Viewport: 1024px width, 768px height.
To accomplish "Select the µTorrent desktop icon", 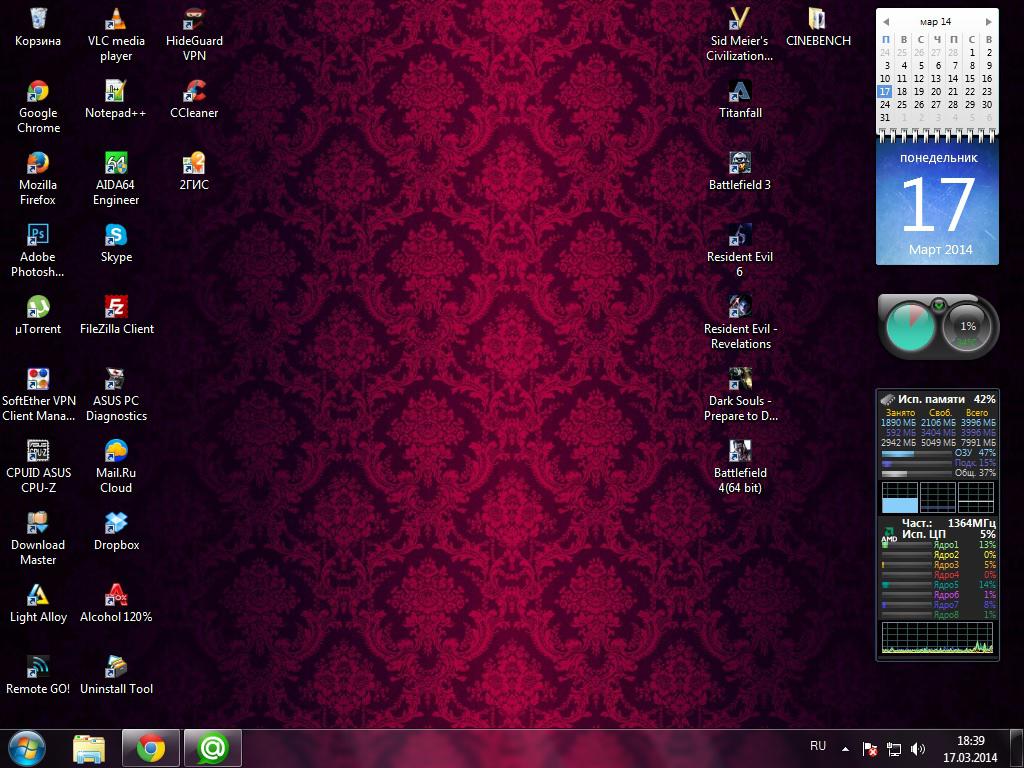I will [x=38, y=314].
